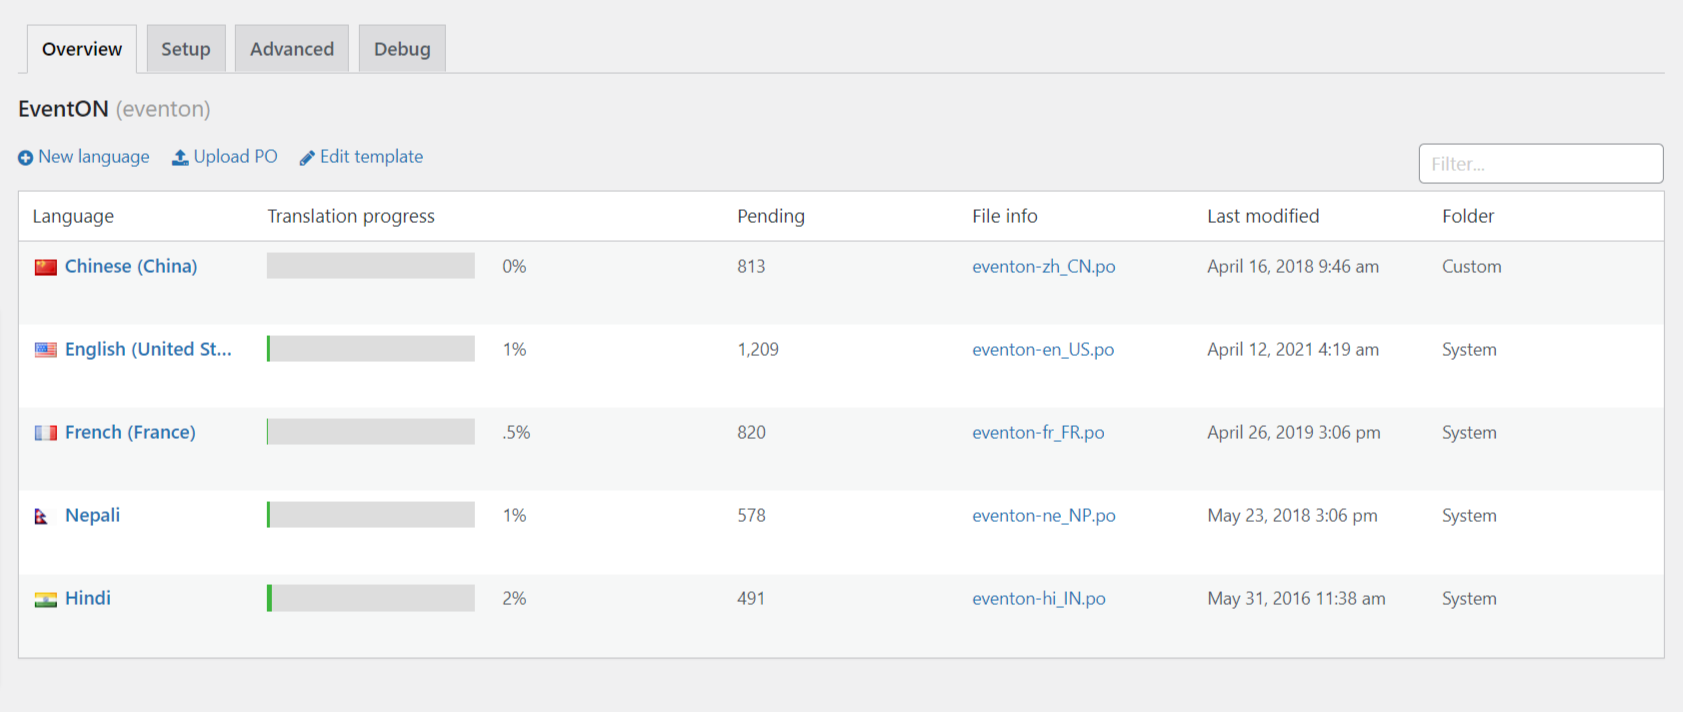Screen dimensions: 1683x712
Task: Click the Nepal flag icon
Action: pos(41,516)
